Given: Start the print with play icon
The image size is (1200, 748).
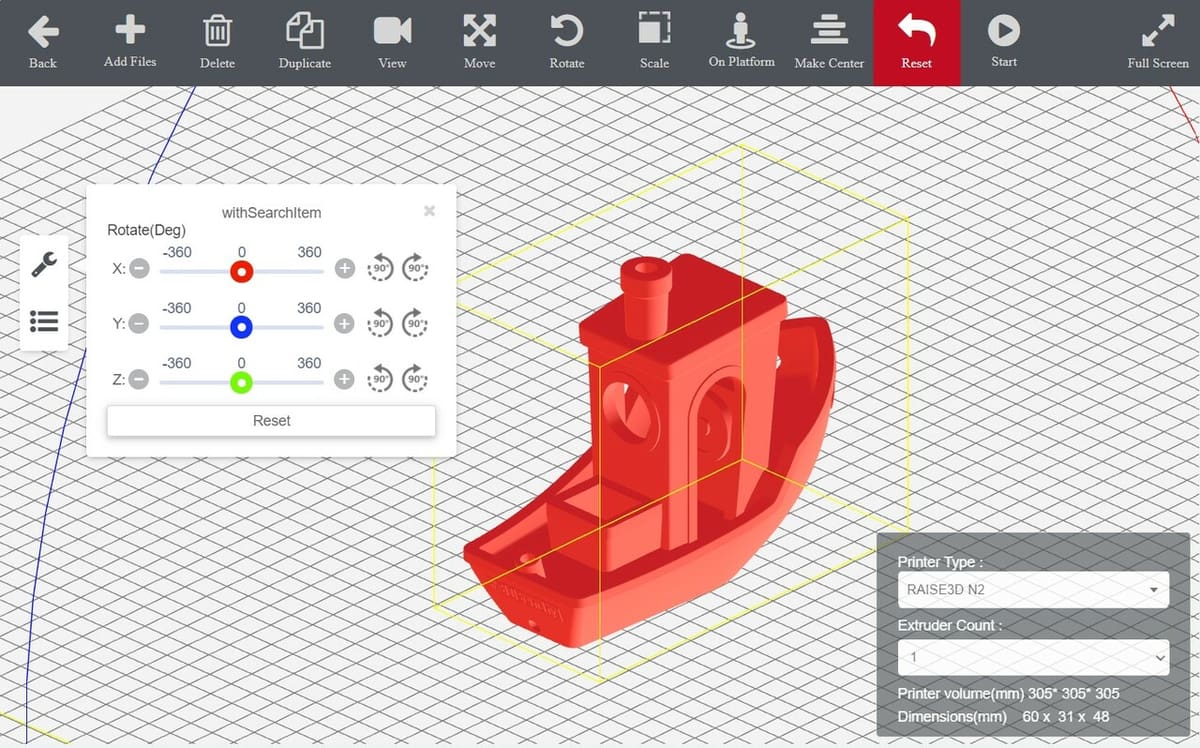Looking at the screenshot, I should 1003,31.
